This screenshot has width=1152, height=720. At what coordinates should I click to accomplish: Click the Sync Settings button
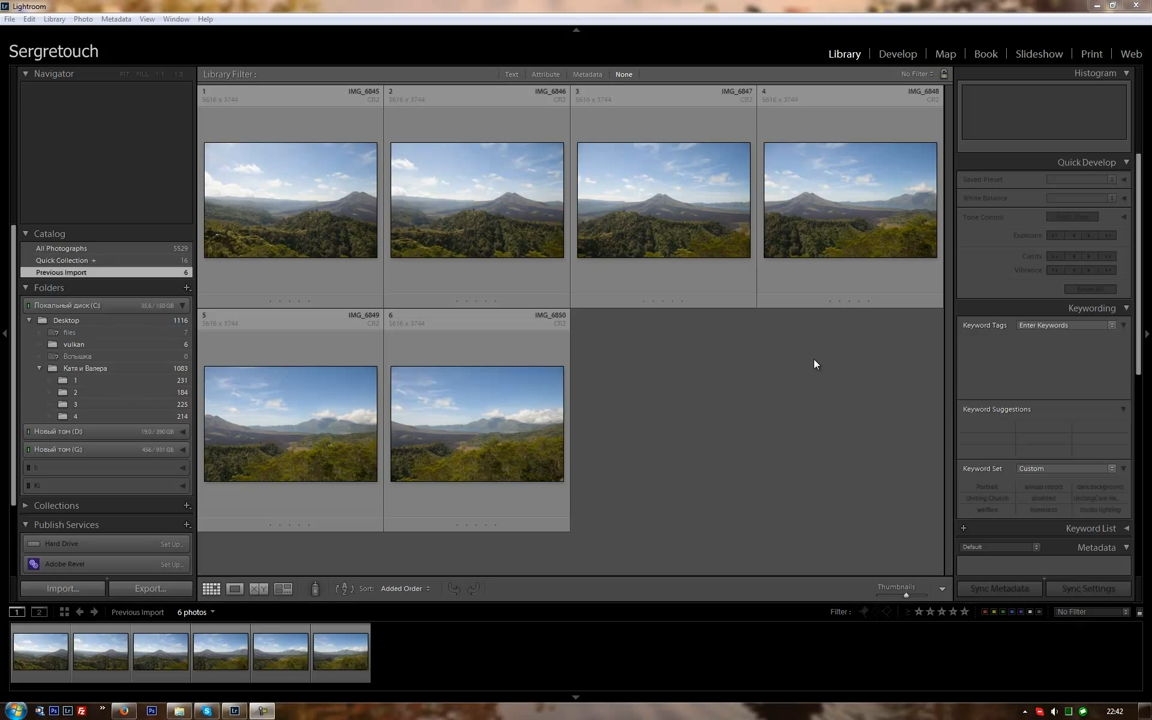pyautogui.click(x=1088, y=588)
